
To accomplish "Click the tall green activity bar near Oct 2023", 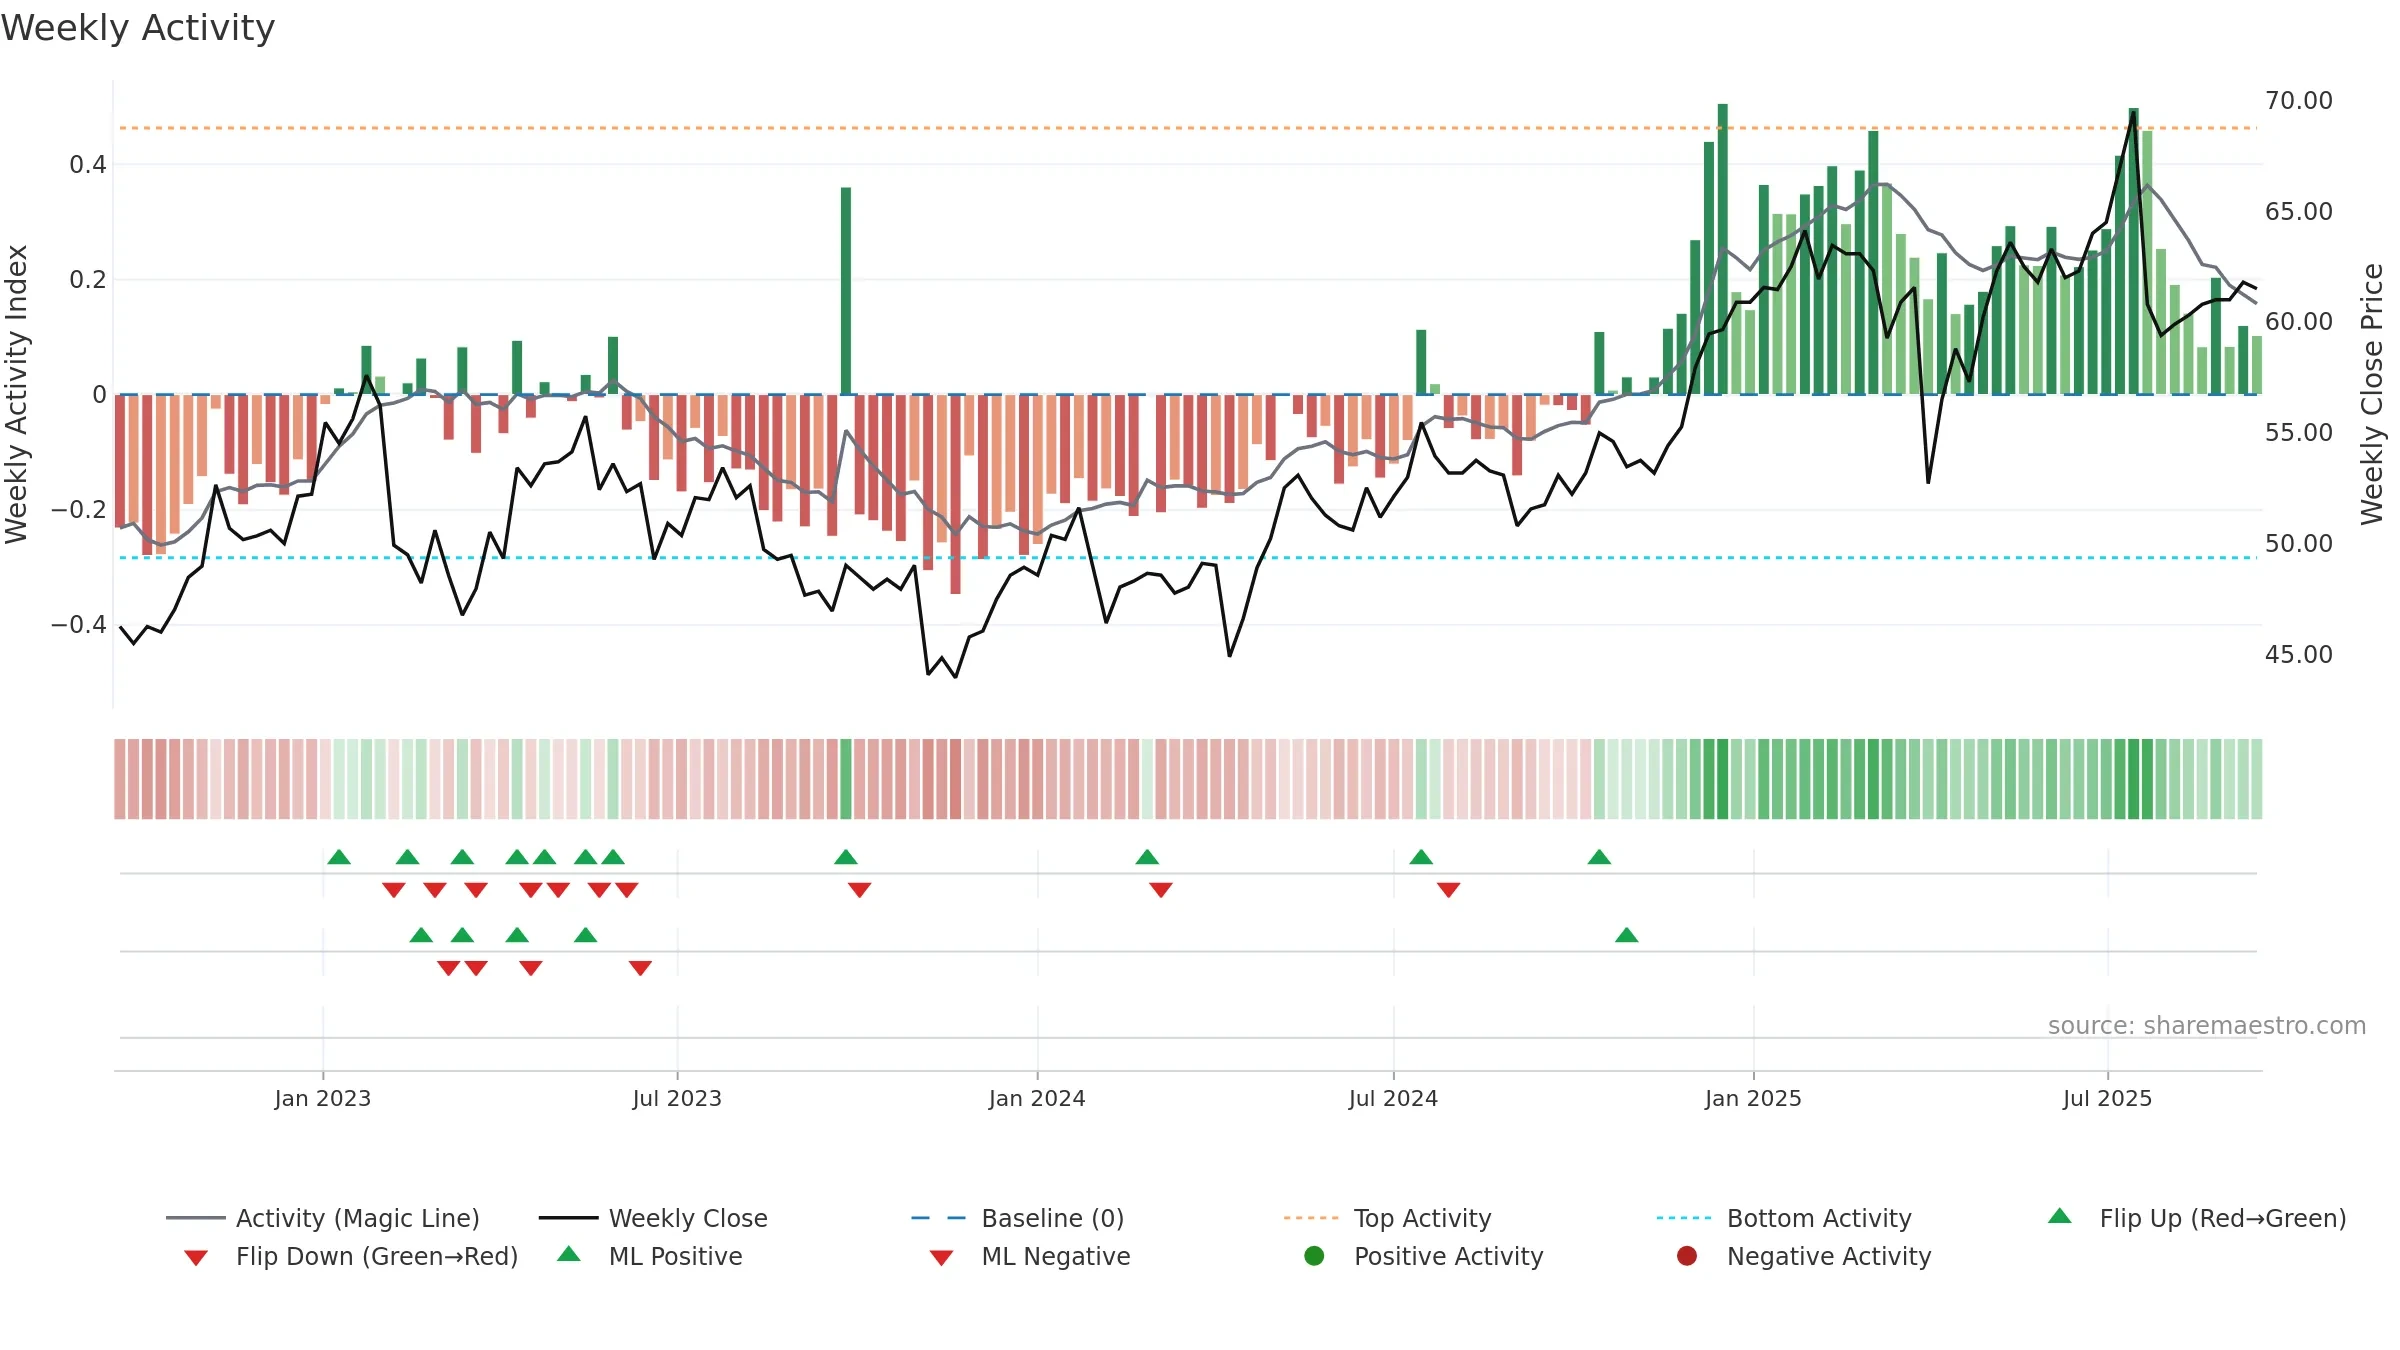I will (846, 290).
